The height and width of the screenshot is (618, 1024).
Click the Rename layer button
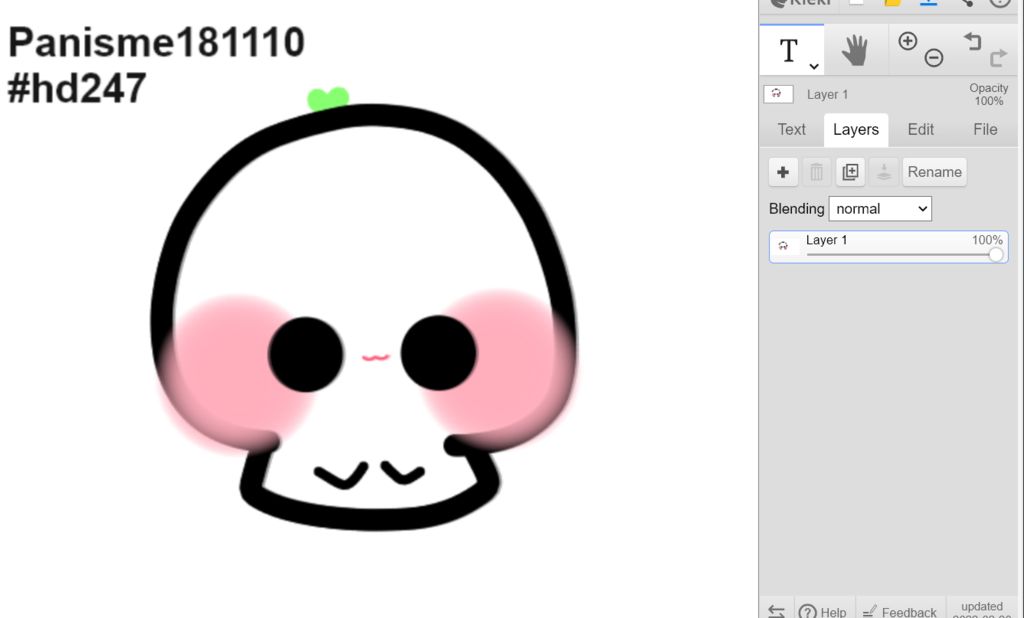(x=935, y=172)
